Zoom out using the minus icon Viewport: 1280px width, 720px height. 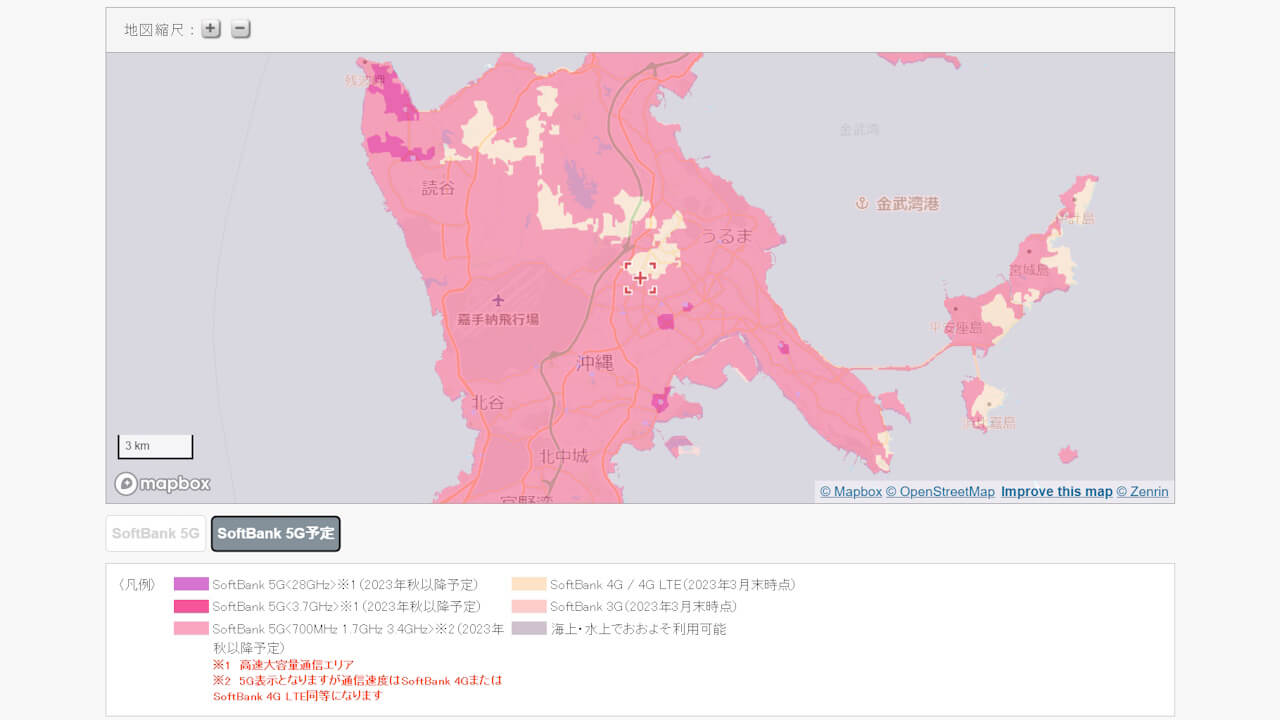pyautogui.click(x=239, y=29)
